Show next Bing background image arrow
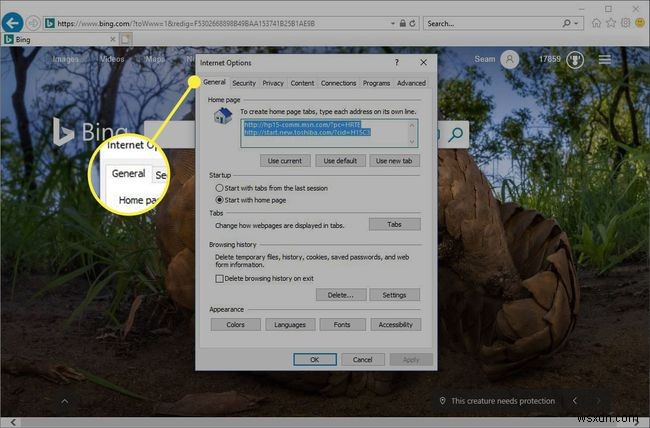This screenshot has width=650, height=428. click(598, 401)
